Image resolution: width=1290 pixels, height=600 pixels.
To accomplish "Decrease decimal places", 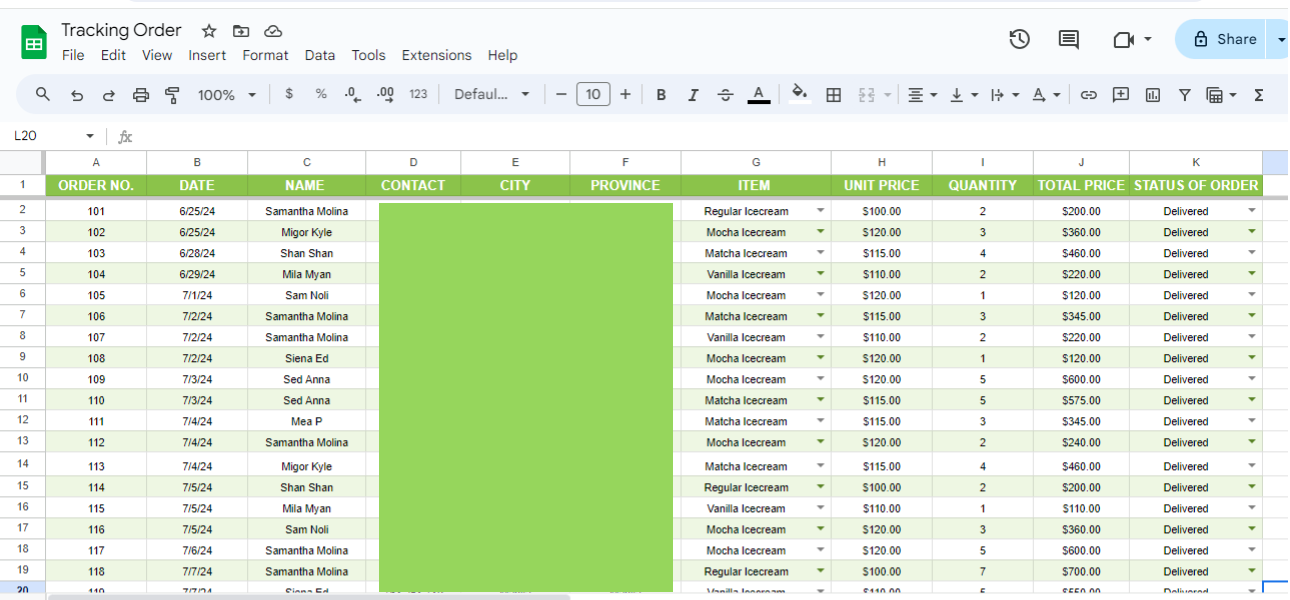I will [352, 94].
